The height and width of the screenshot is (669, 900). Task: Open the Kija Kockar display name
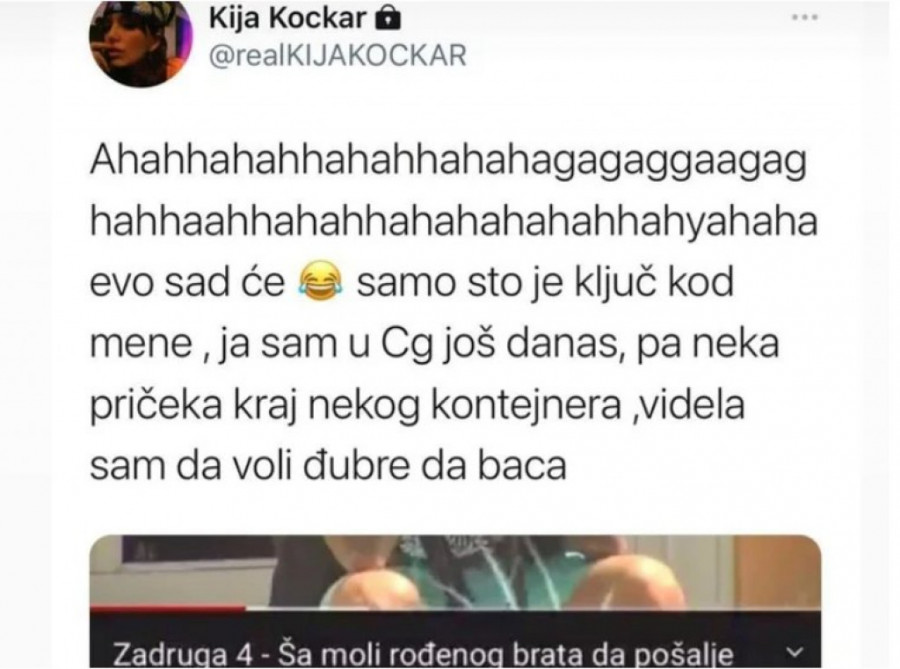(x=287, y=20)
